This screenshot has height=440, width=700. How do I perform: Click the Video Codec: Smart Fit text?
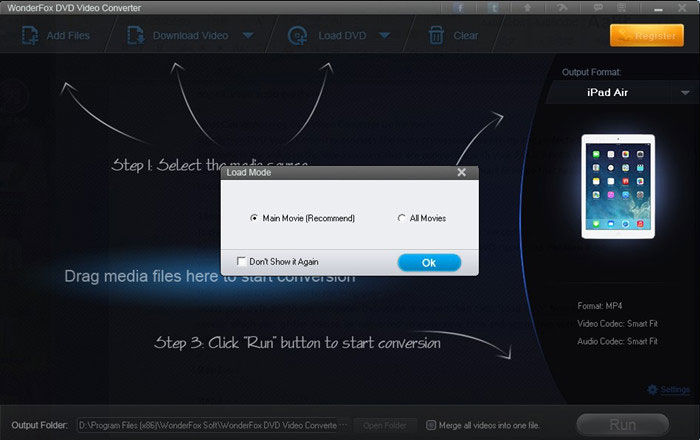(x=617, y=324)
